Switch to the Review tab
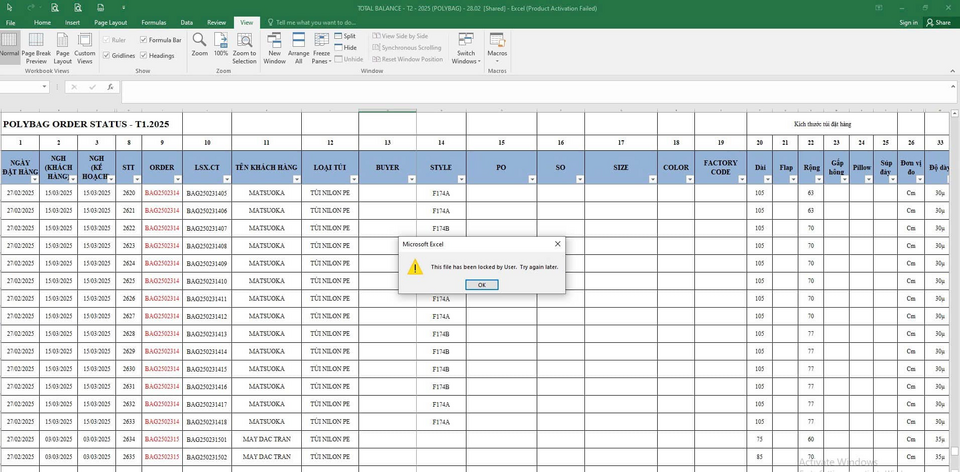The image size is (960, 472). tap(216, 23)
